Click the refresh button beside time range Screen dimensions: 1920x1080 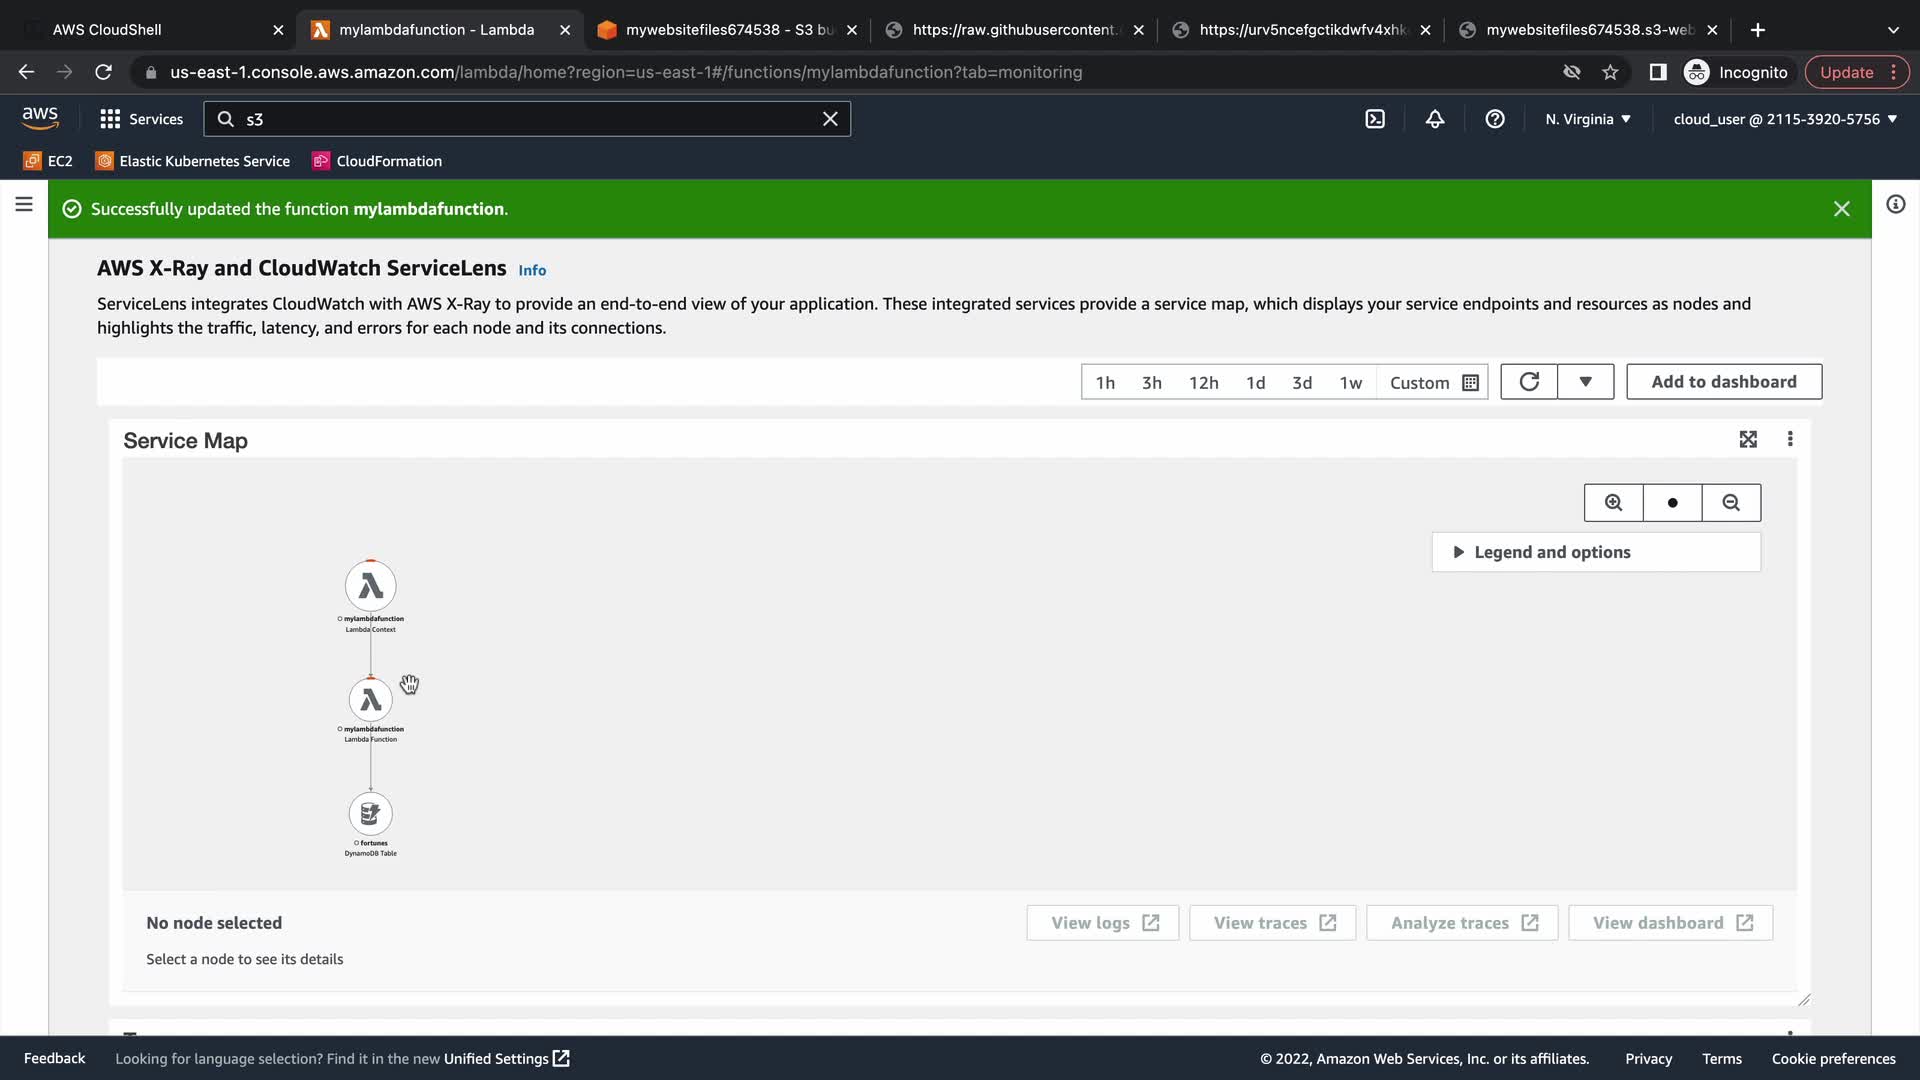[x=1529, y=382]
